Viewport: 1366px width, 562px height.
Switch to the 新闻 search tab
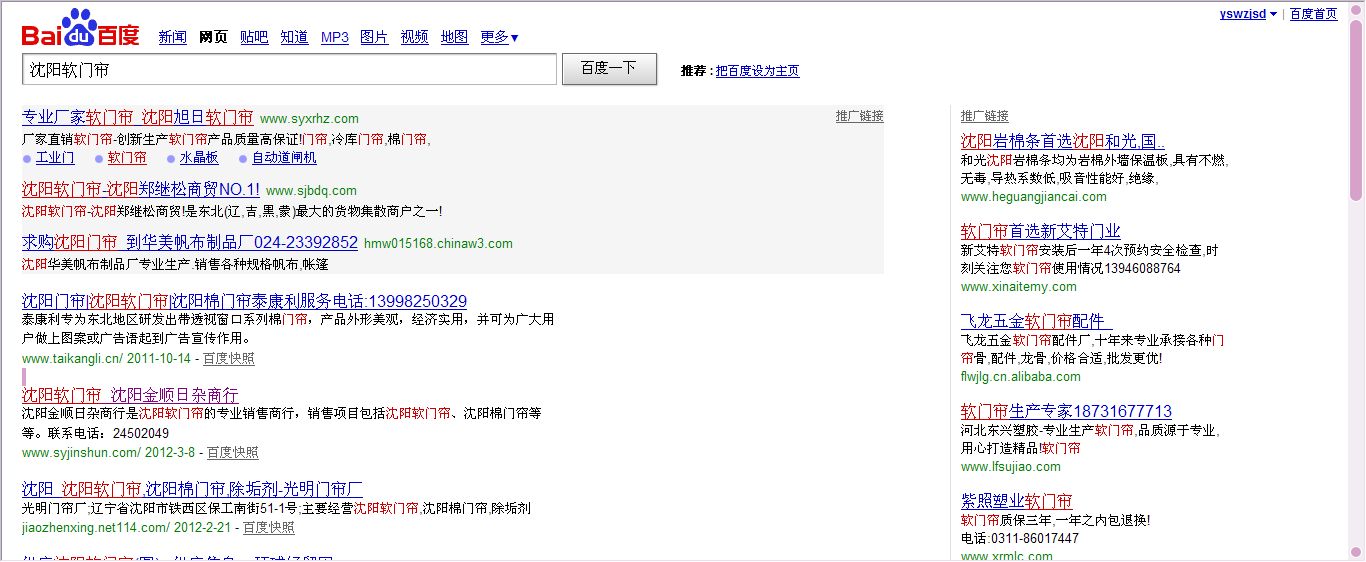[172, 38]
